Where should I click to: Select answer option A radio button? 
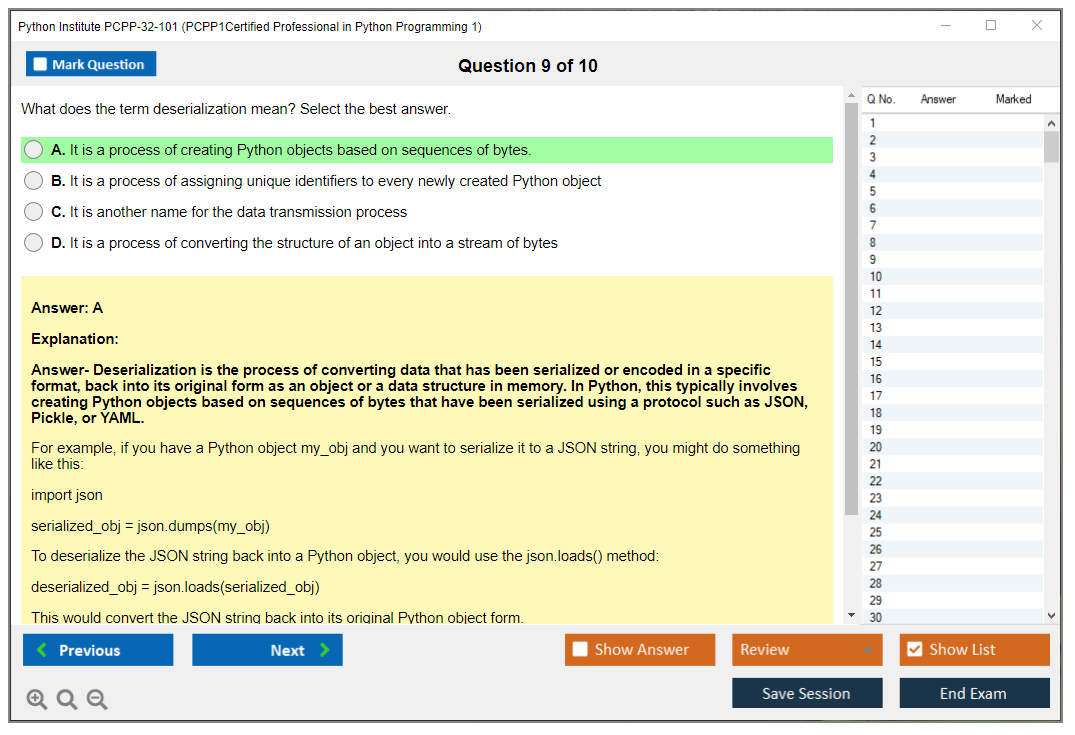(34, 150)
